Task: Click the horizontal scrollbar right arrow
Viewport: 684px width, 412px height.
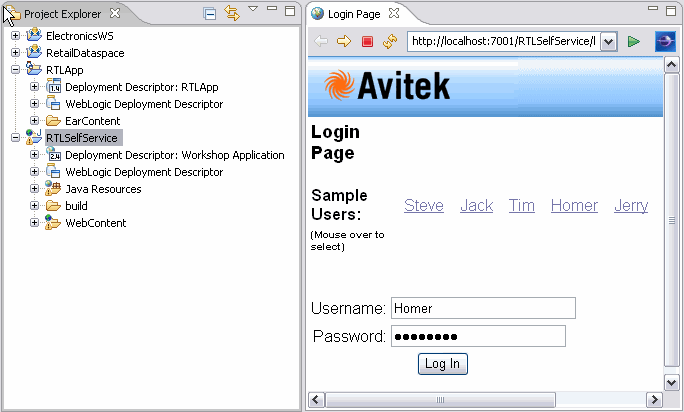Action: tap(654, 399)
